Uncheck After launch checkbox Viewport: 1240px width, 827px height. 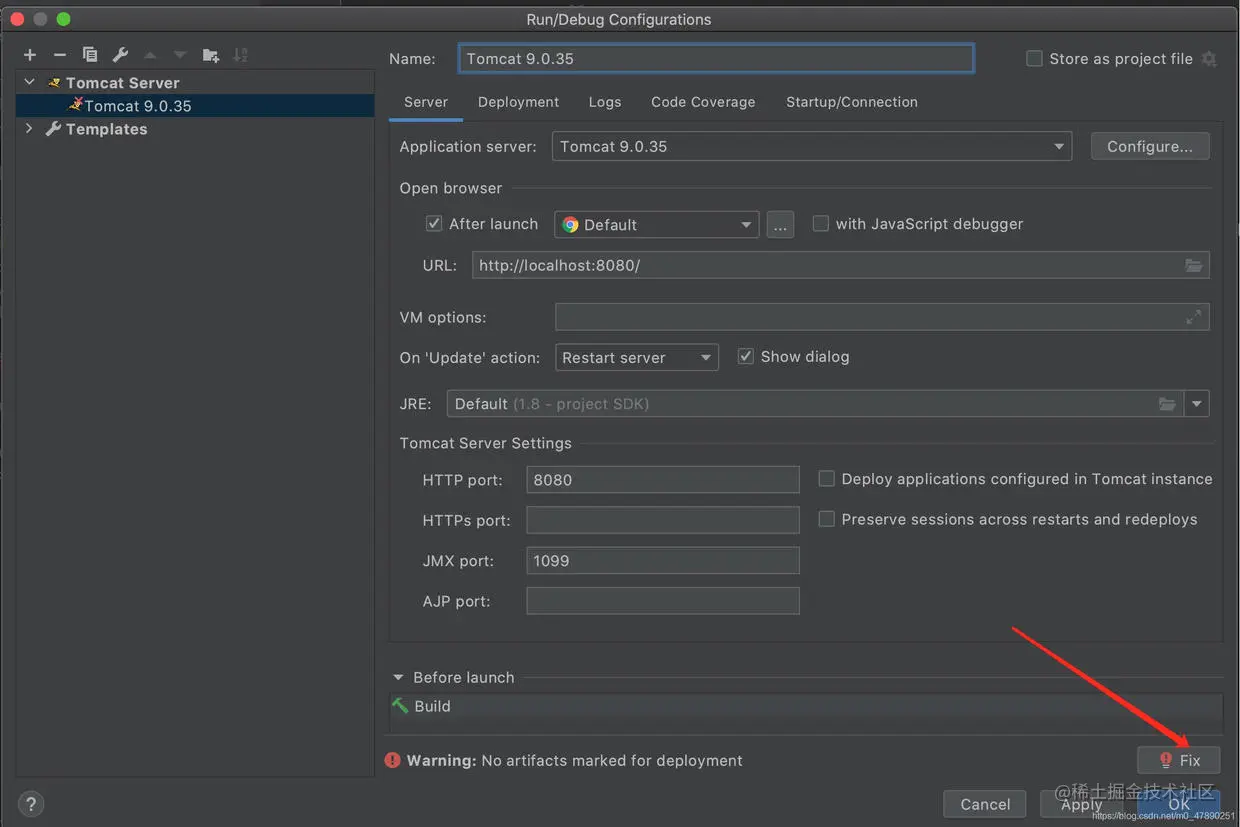(x=434, y=224)
